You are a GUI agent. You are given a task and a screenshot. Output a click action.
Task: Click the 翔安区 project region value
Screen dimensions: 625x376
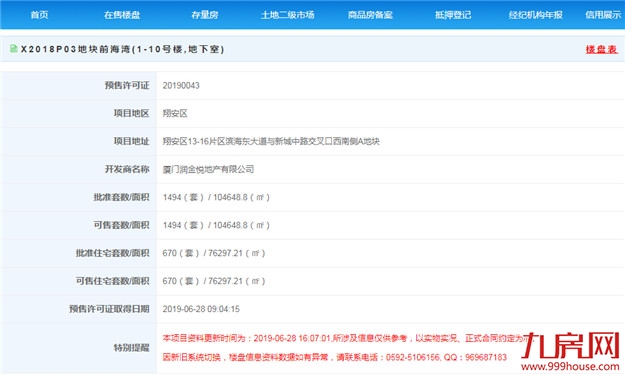(175, 114)
